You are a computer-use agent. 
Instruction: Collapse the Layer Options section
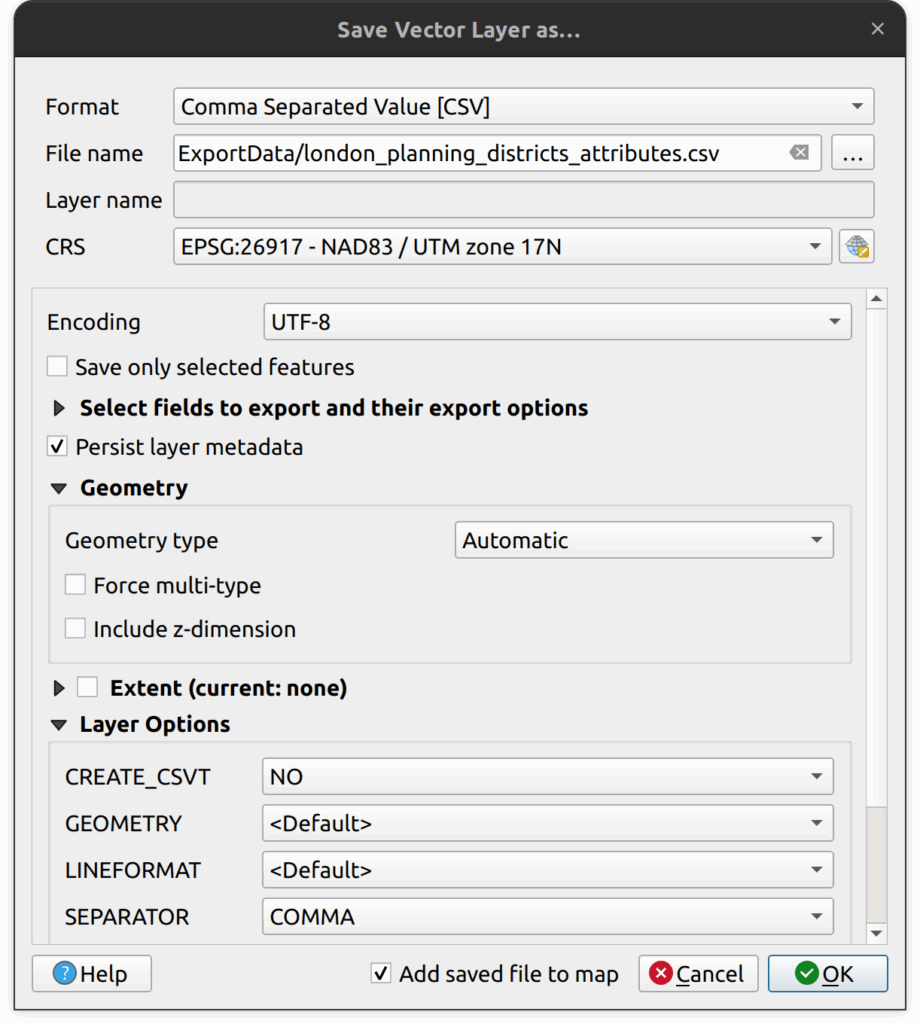coord(59,725)
